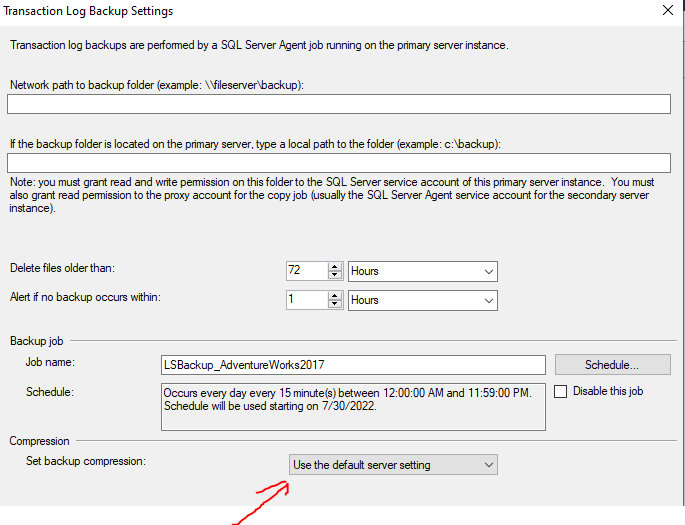Screen dimensions: 685x525
Task: Click the 'Job name:' label
Action: click(50, 362)
